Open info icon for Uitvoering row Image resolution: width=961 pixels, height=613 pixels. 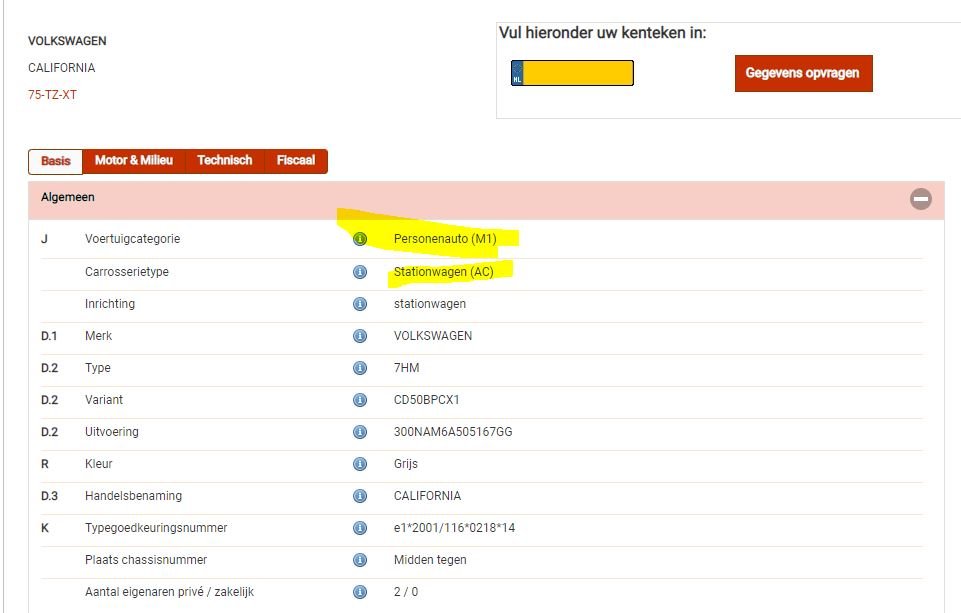coord(360,432)
